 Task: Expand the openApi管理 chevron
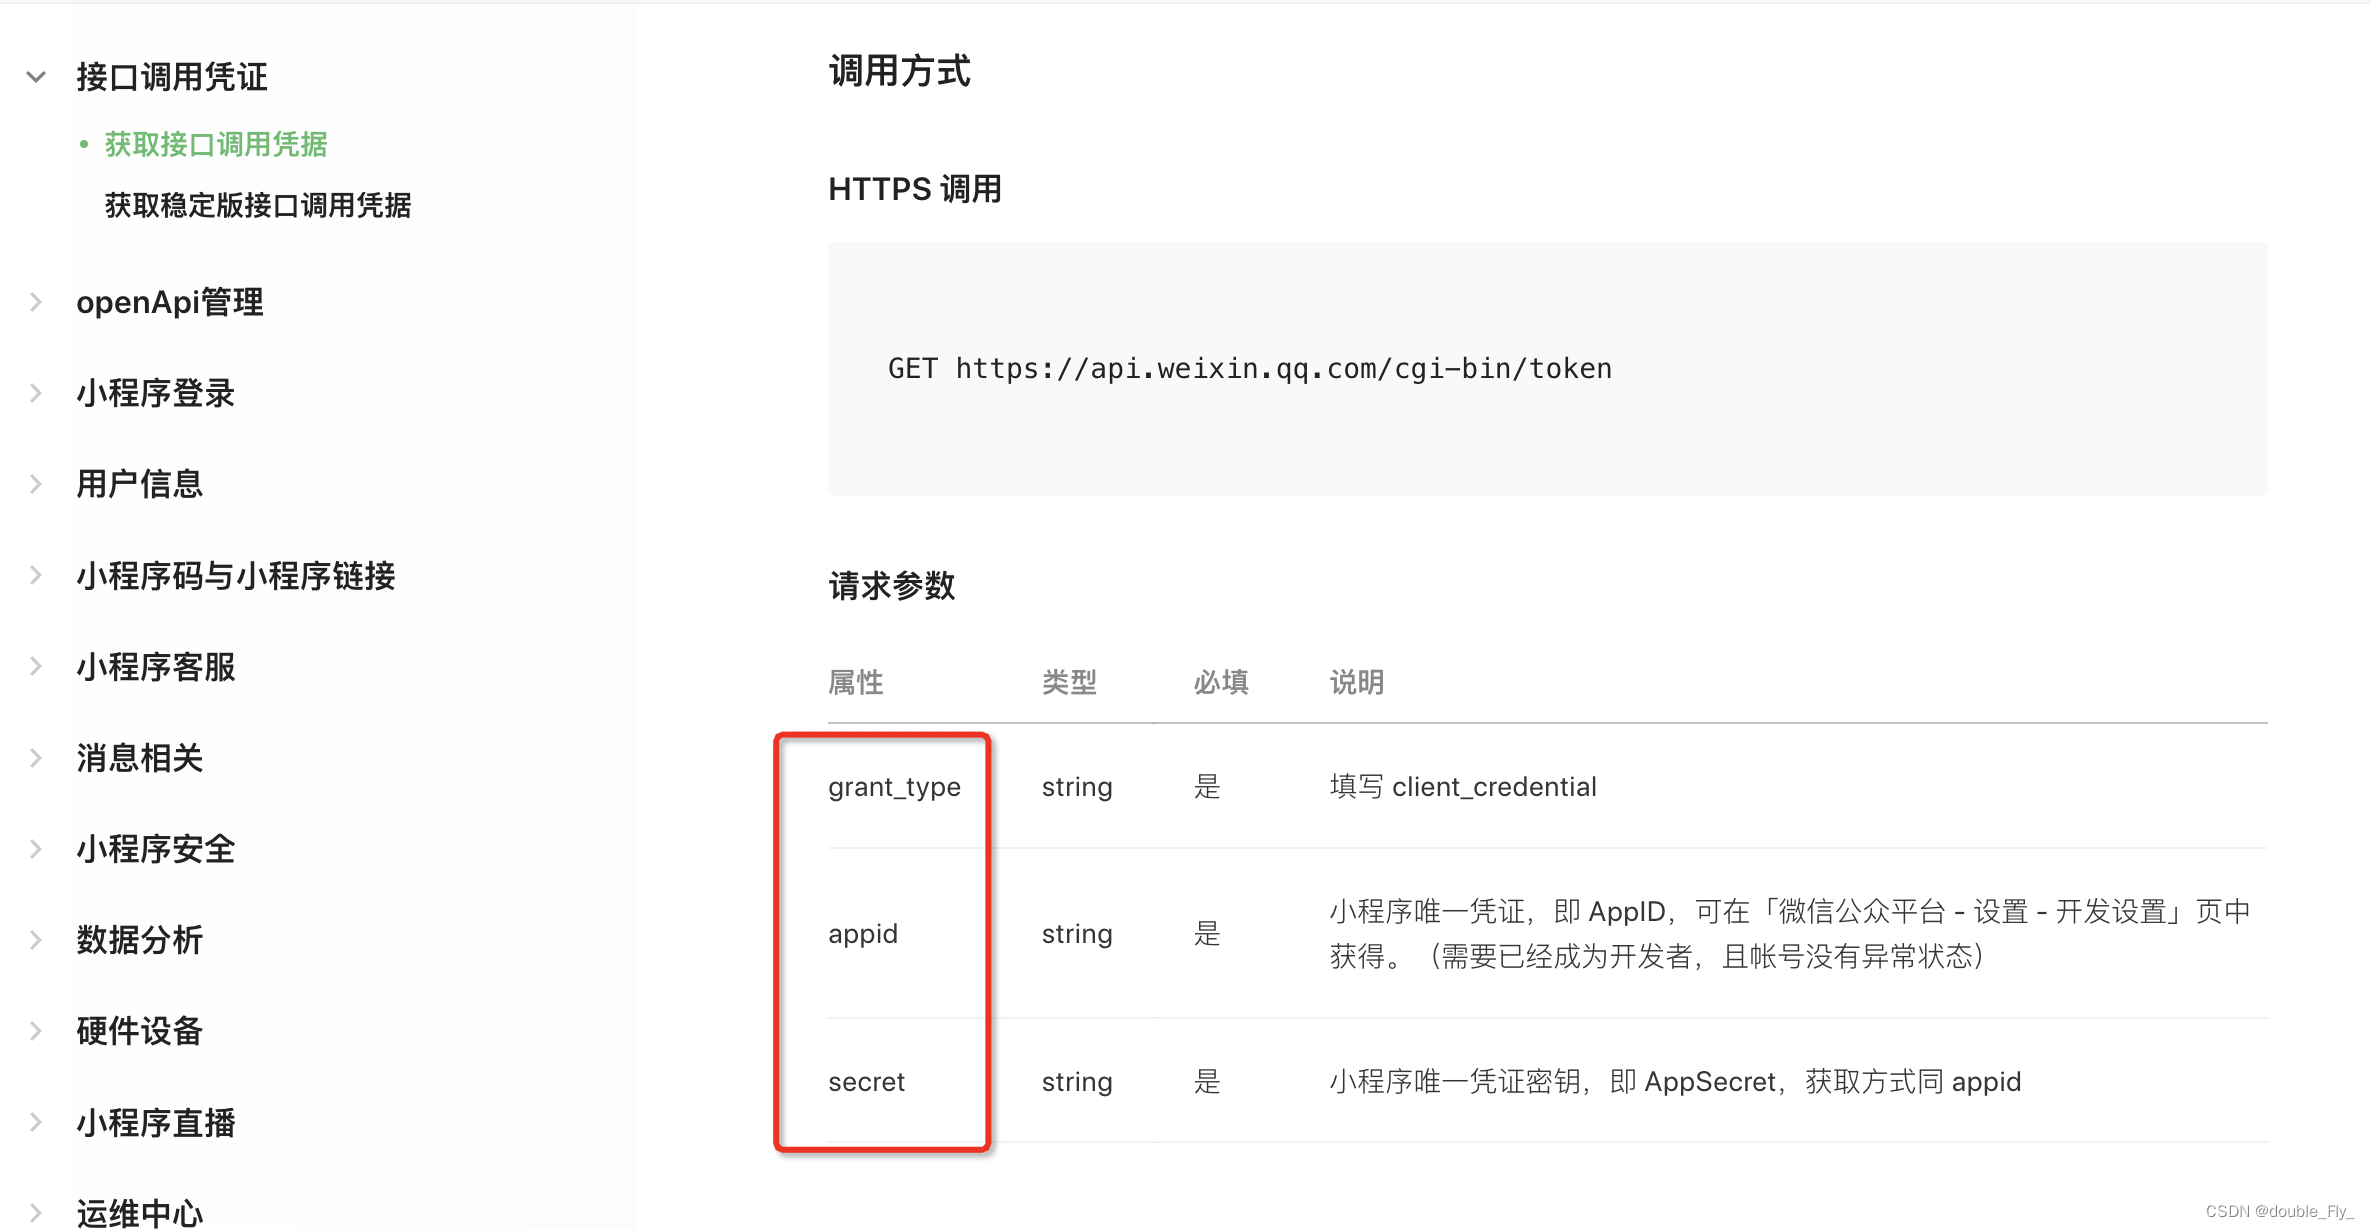pos(36,302)
